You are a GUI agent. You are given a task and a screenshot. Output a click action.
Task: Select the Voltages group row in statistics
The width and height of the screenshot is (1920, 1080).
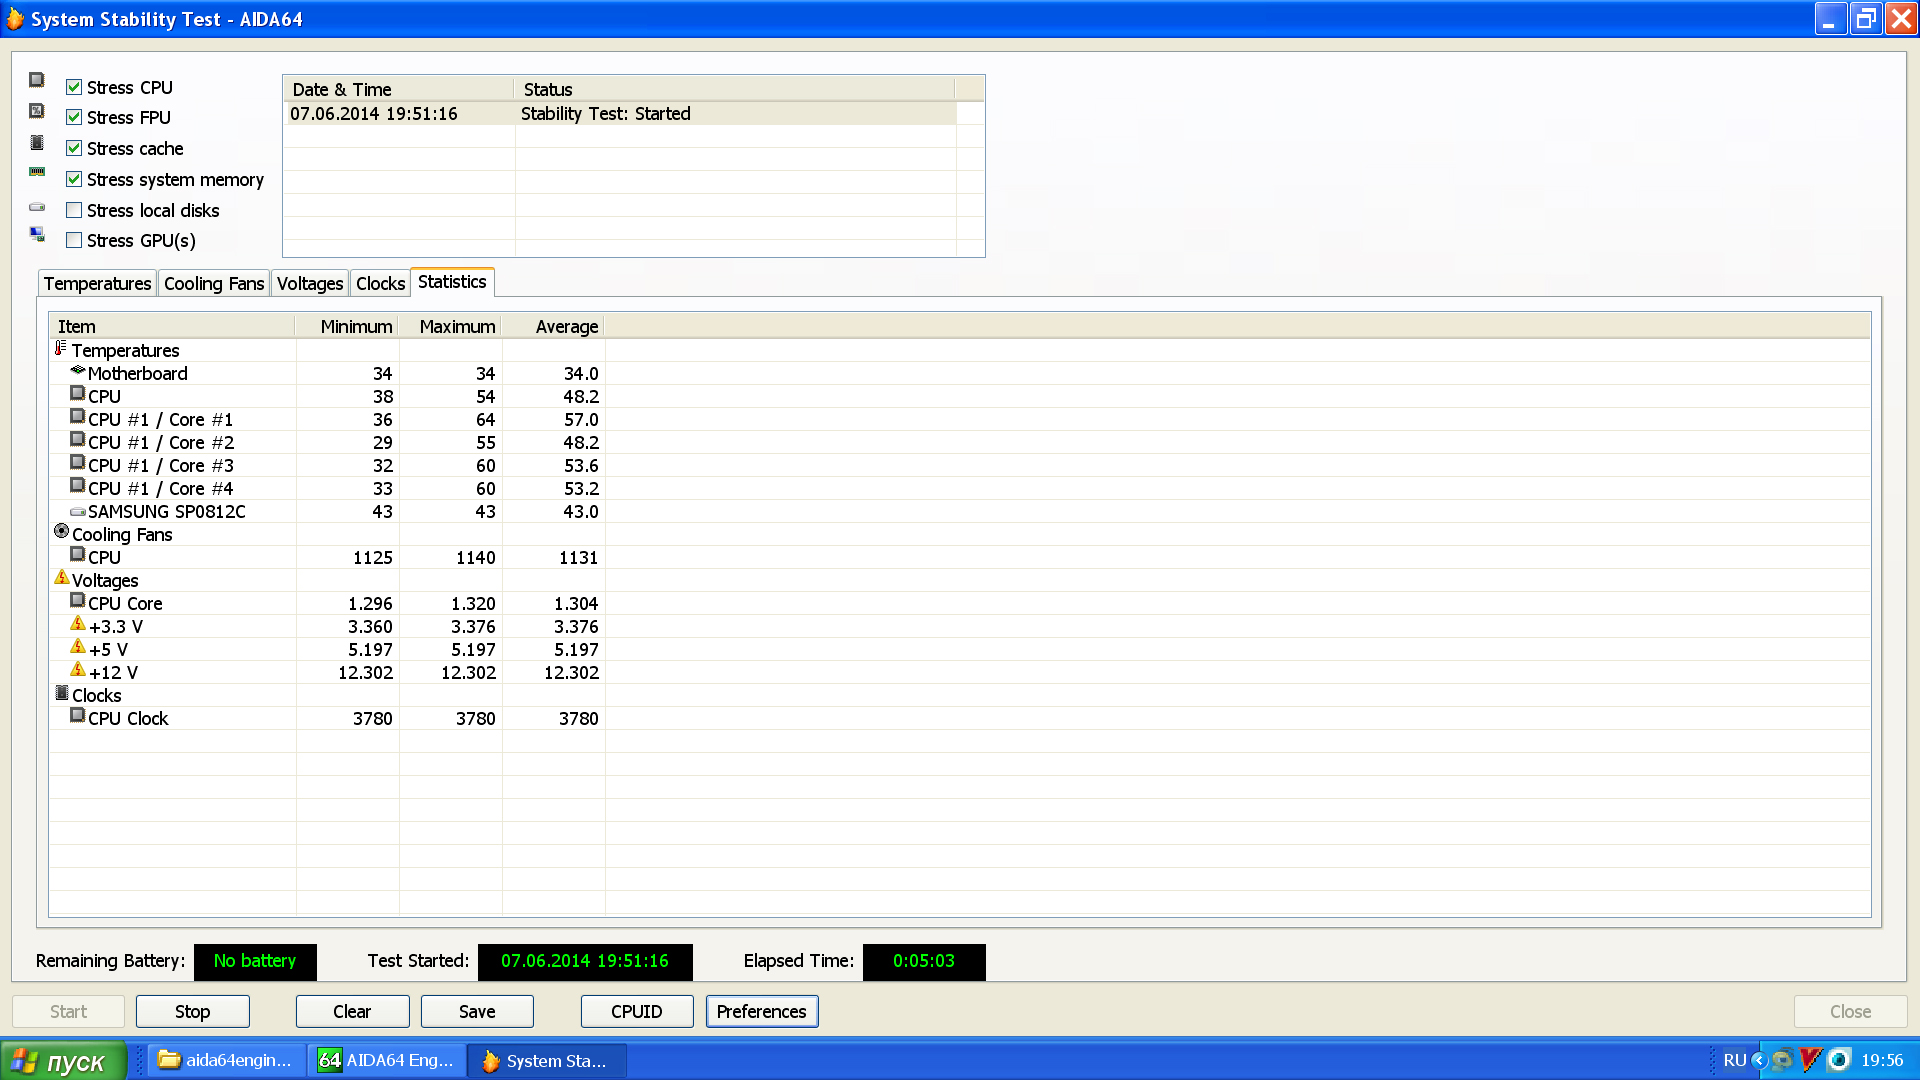pos(105,581)
